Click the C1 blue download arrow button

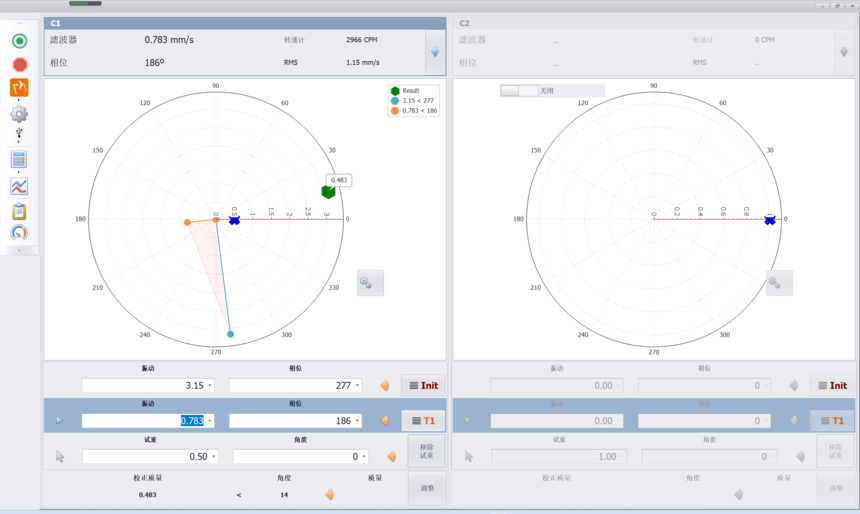tap(435, 52)
